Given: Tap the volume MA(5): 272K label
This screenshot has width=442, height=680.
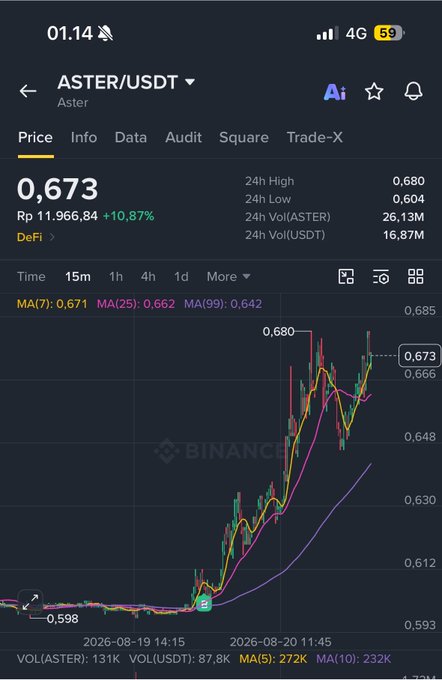Looking at the screenshot, I should [273, 659].
